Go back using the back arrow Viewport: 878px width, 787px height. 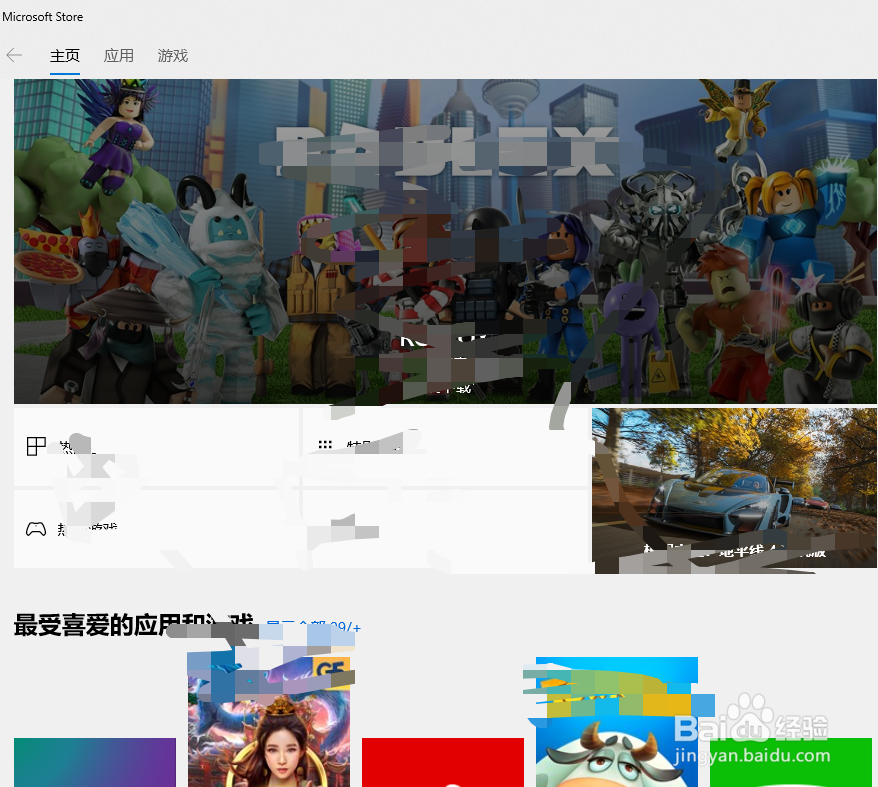tap(14, 55)
